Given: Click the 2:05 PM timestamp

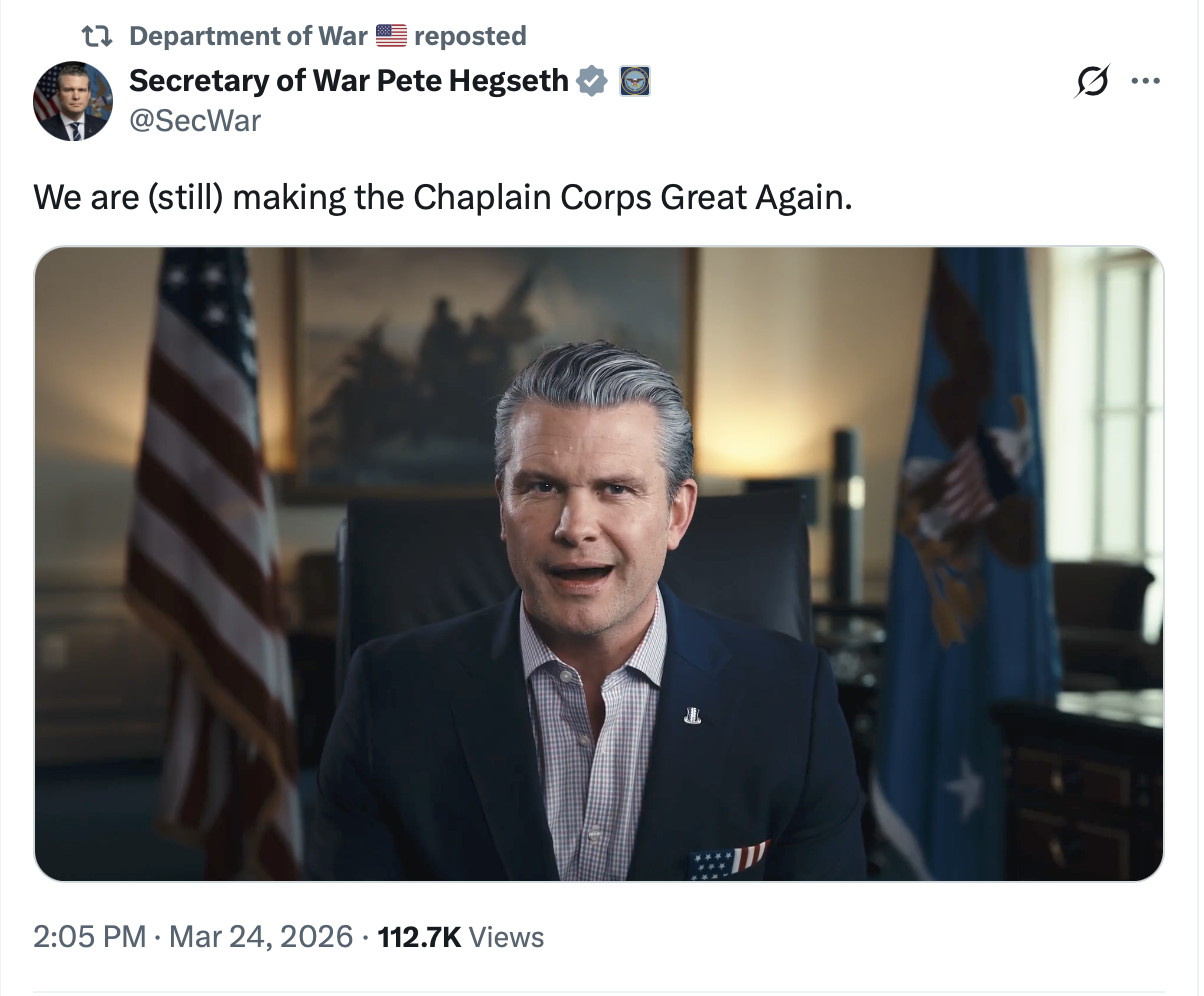Looking at the screenshot, I should [x=90, y=937].
